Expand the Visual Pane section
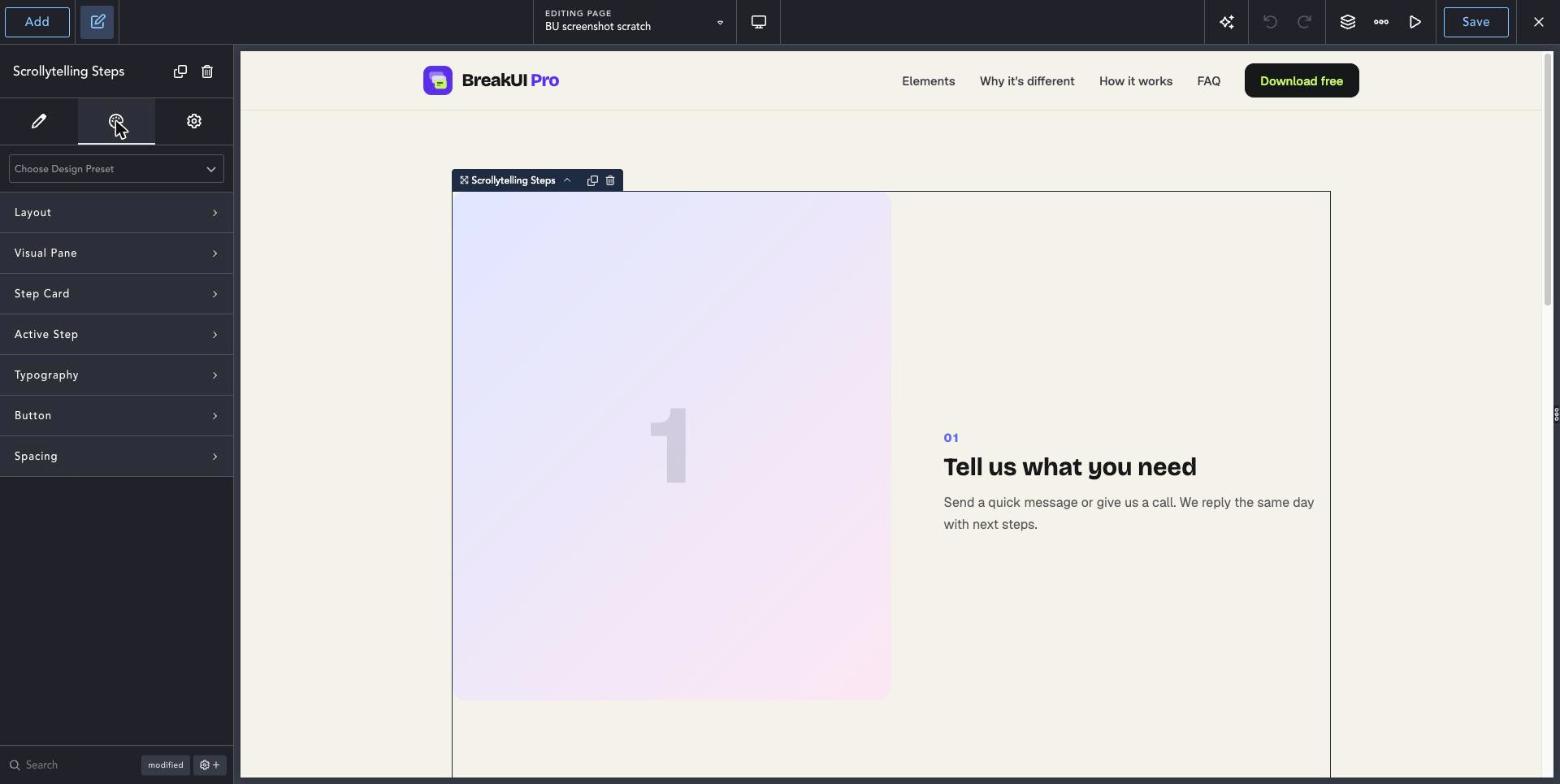Viewport: 1560px width, 784px height. pos(116,253)
